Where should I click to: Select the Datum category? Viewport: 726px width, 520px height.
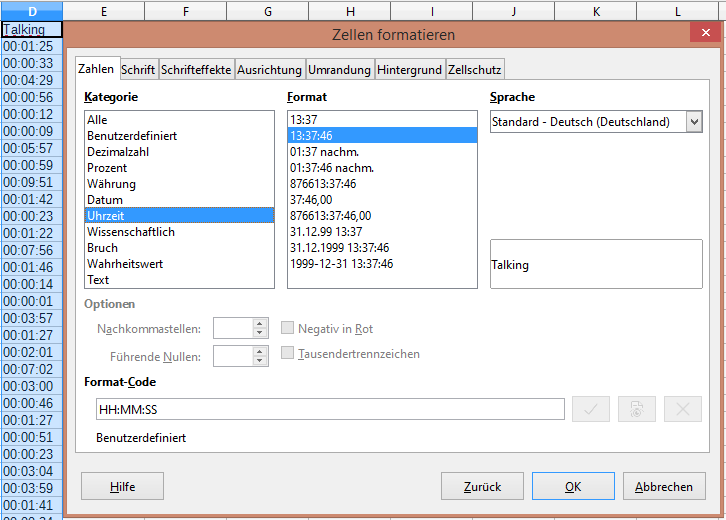tap(104, 200)
